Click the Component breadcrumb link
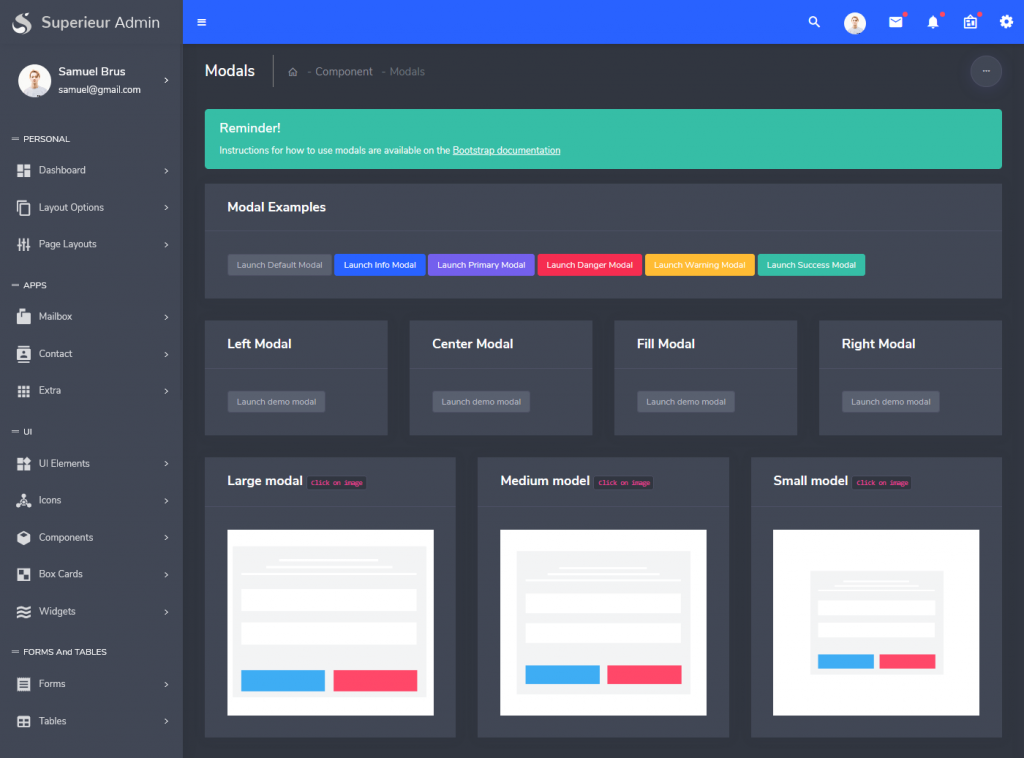 (344, 72)
